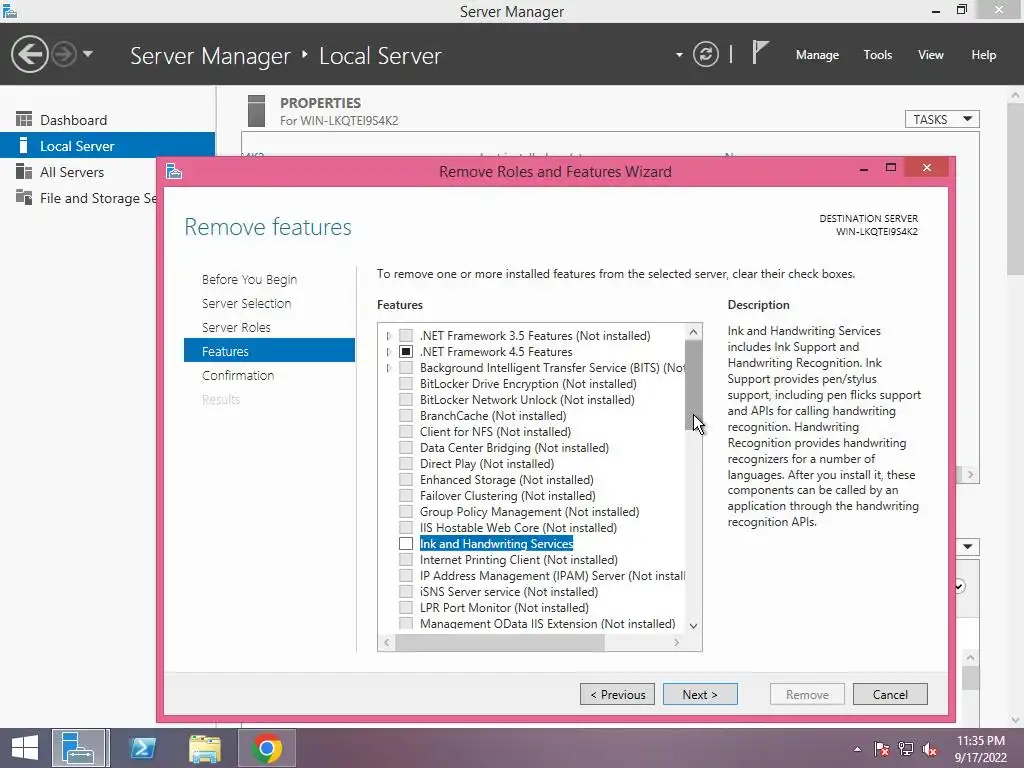Select Data Center Bridging row text

514,448
